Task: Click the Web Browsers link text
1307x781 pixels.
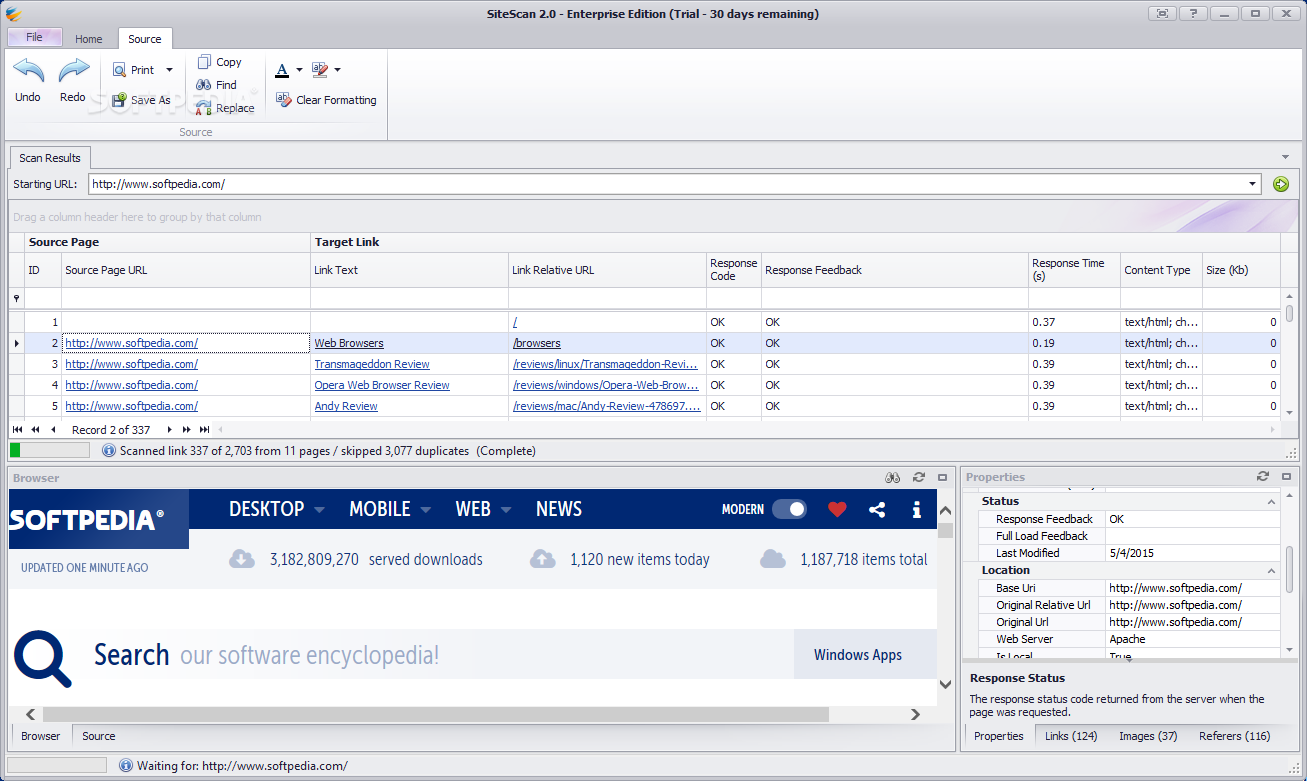Action: (349, 343)
